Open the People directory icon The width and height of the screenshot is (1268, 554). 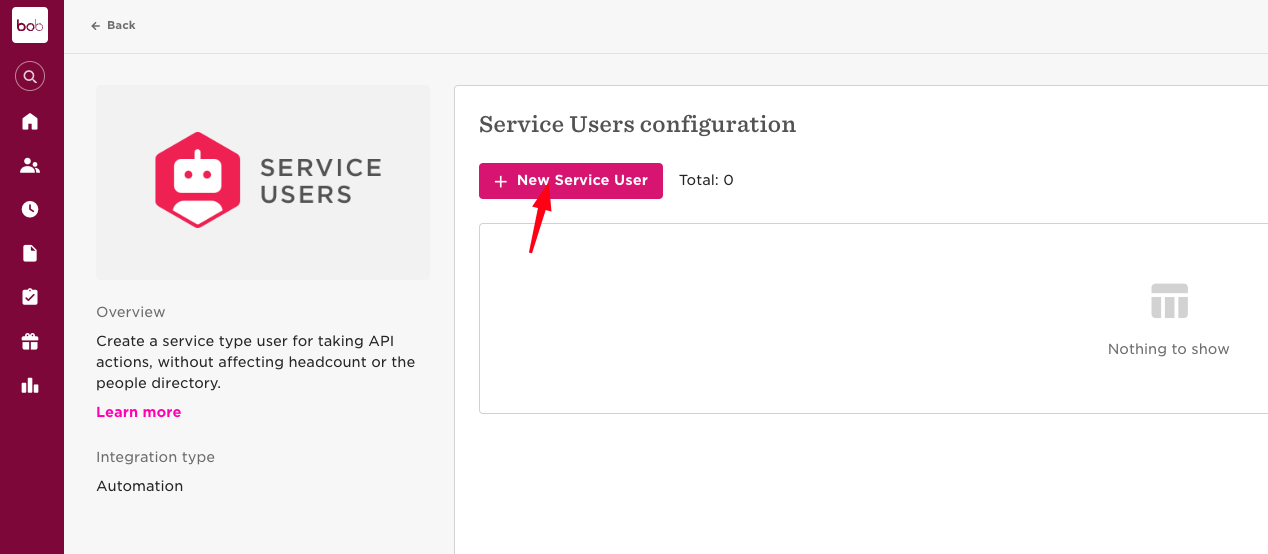tap(30, 166)
